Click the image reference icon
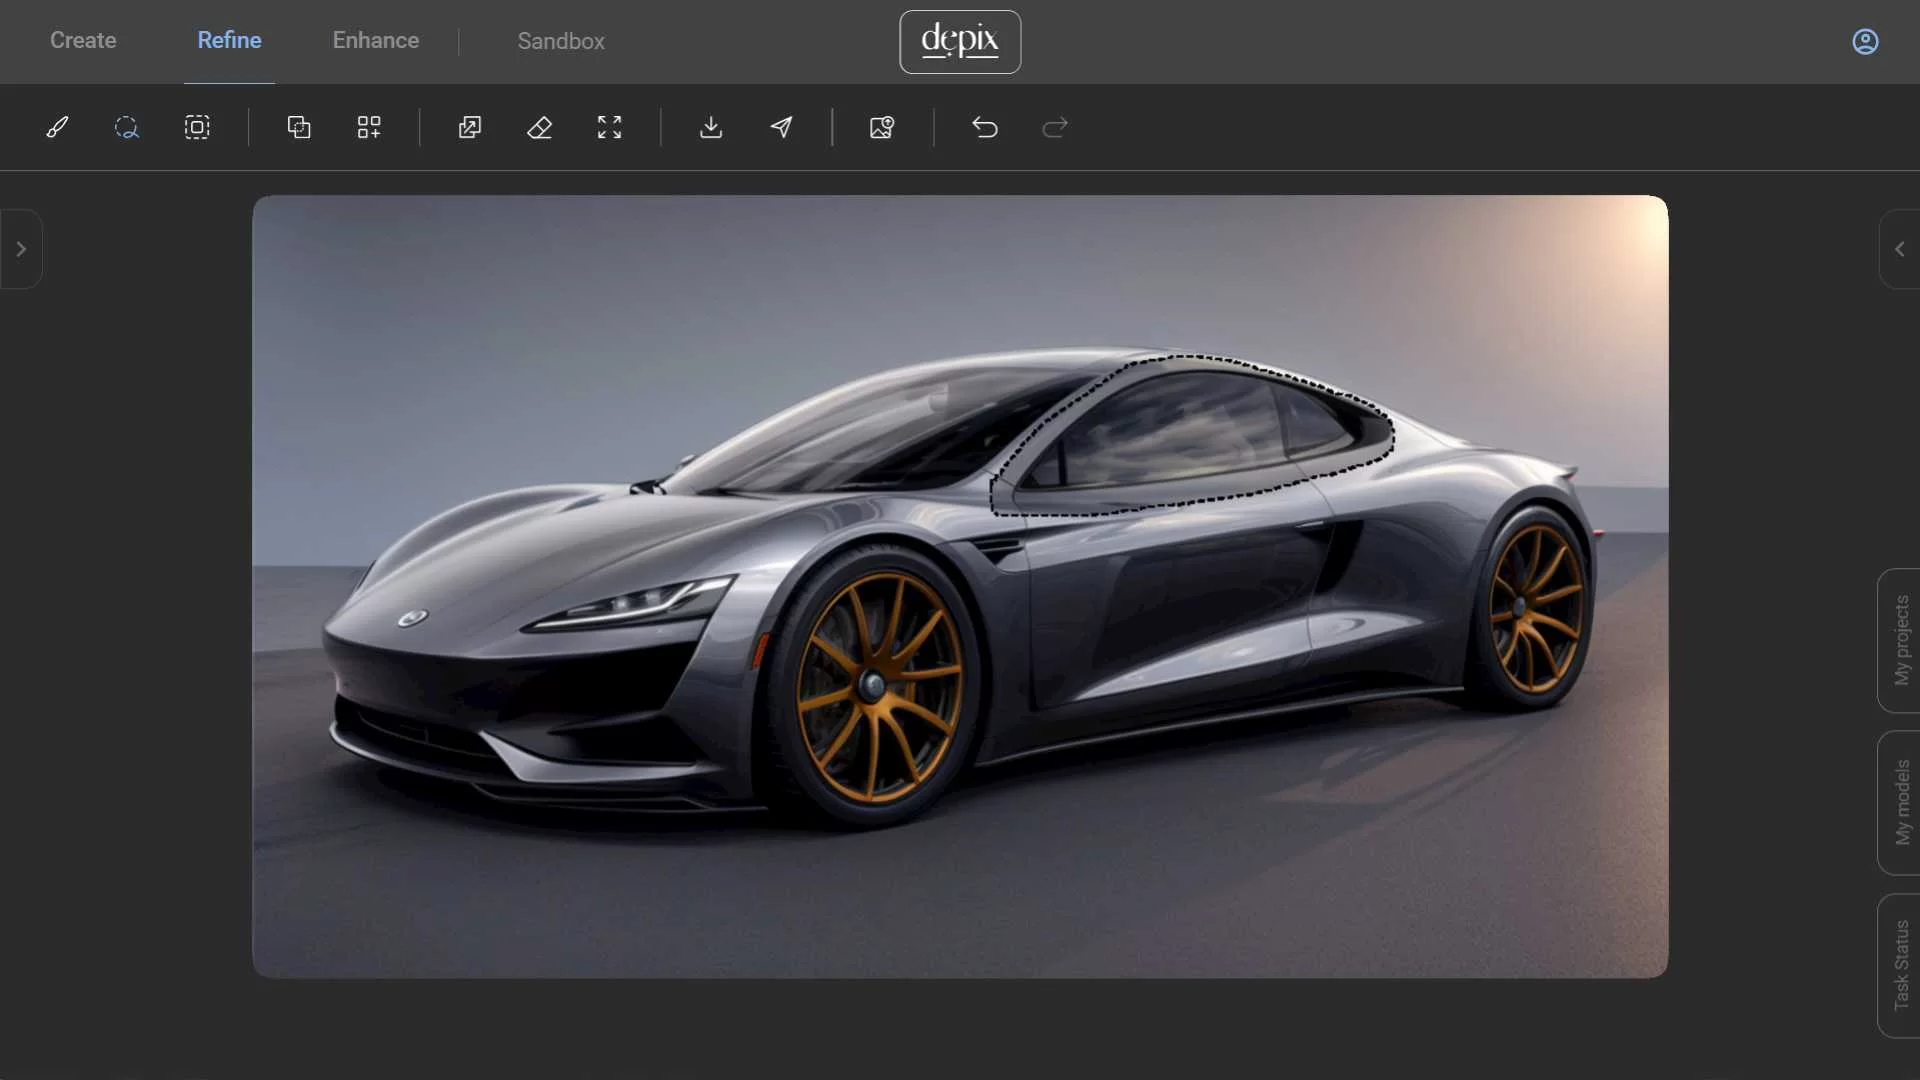Screen dimensions: 1920x1080 [881, 127]
